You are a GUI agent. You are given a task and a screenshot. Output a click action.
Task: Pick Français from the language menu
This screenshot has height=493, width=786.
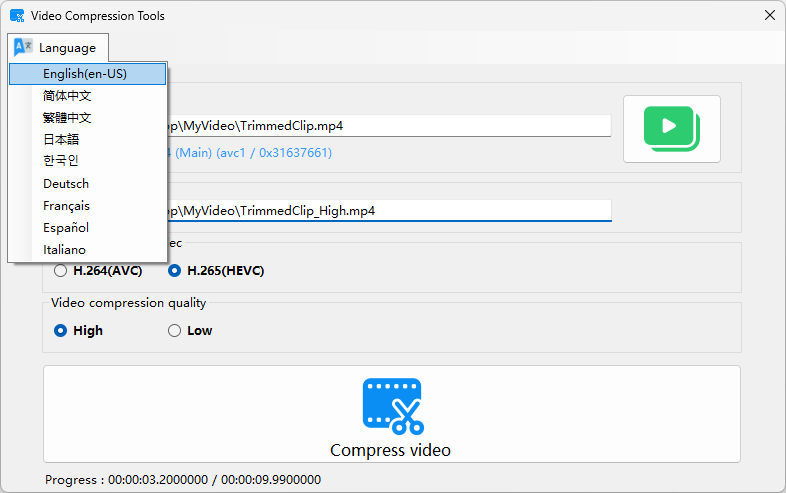tap(87, 206)
